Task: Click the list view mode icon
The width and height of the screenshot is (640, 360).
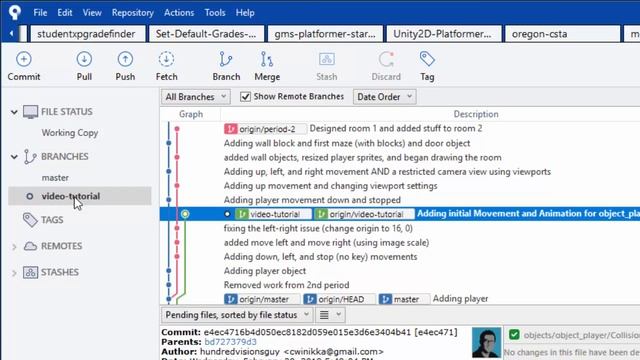Action: 324,315
